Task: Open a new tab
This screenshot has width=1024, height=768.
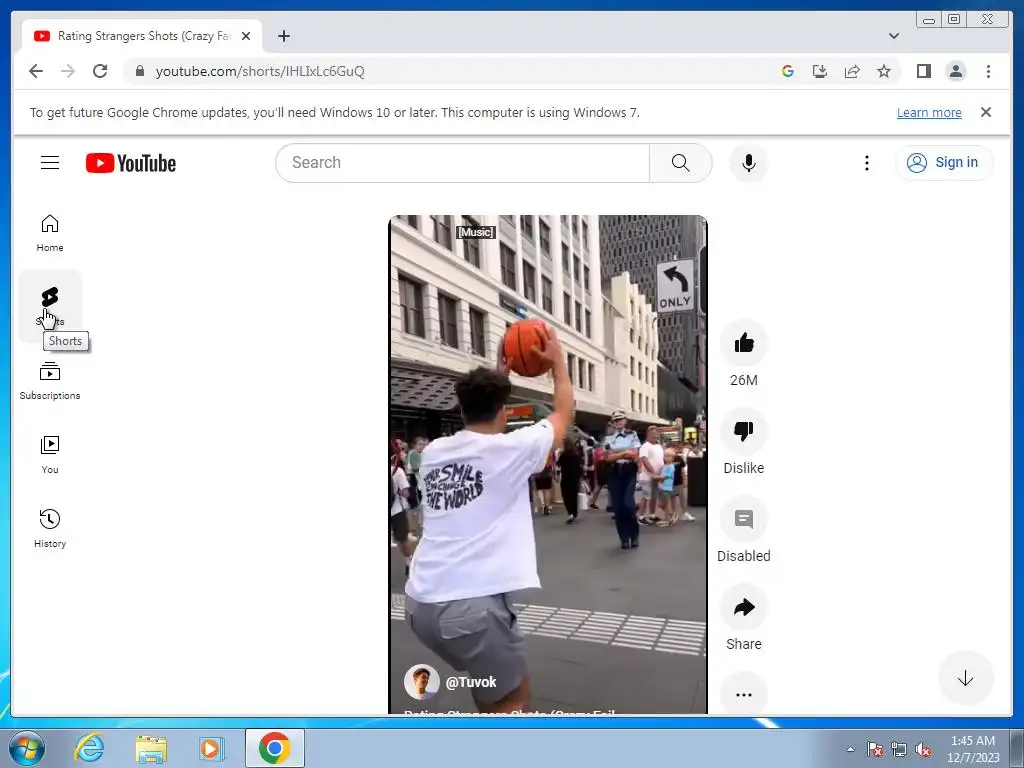Action: (283, 36)
